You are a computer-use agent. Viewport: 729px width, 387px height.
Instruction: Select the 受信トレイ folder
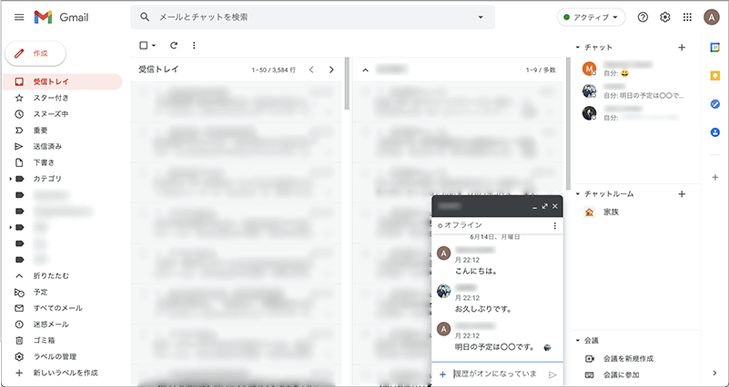pos(62,81)
